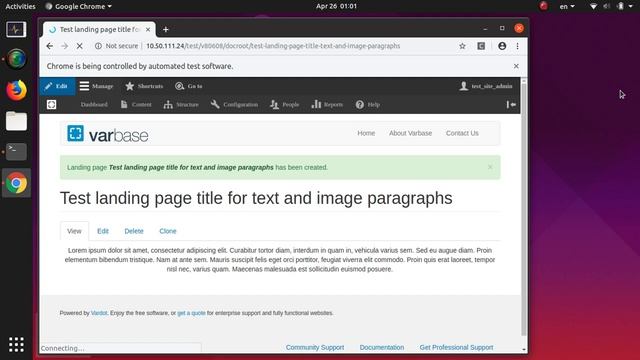Open the Configuration admin menu

click(x=235, y=104)
